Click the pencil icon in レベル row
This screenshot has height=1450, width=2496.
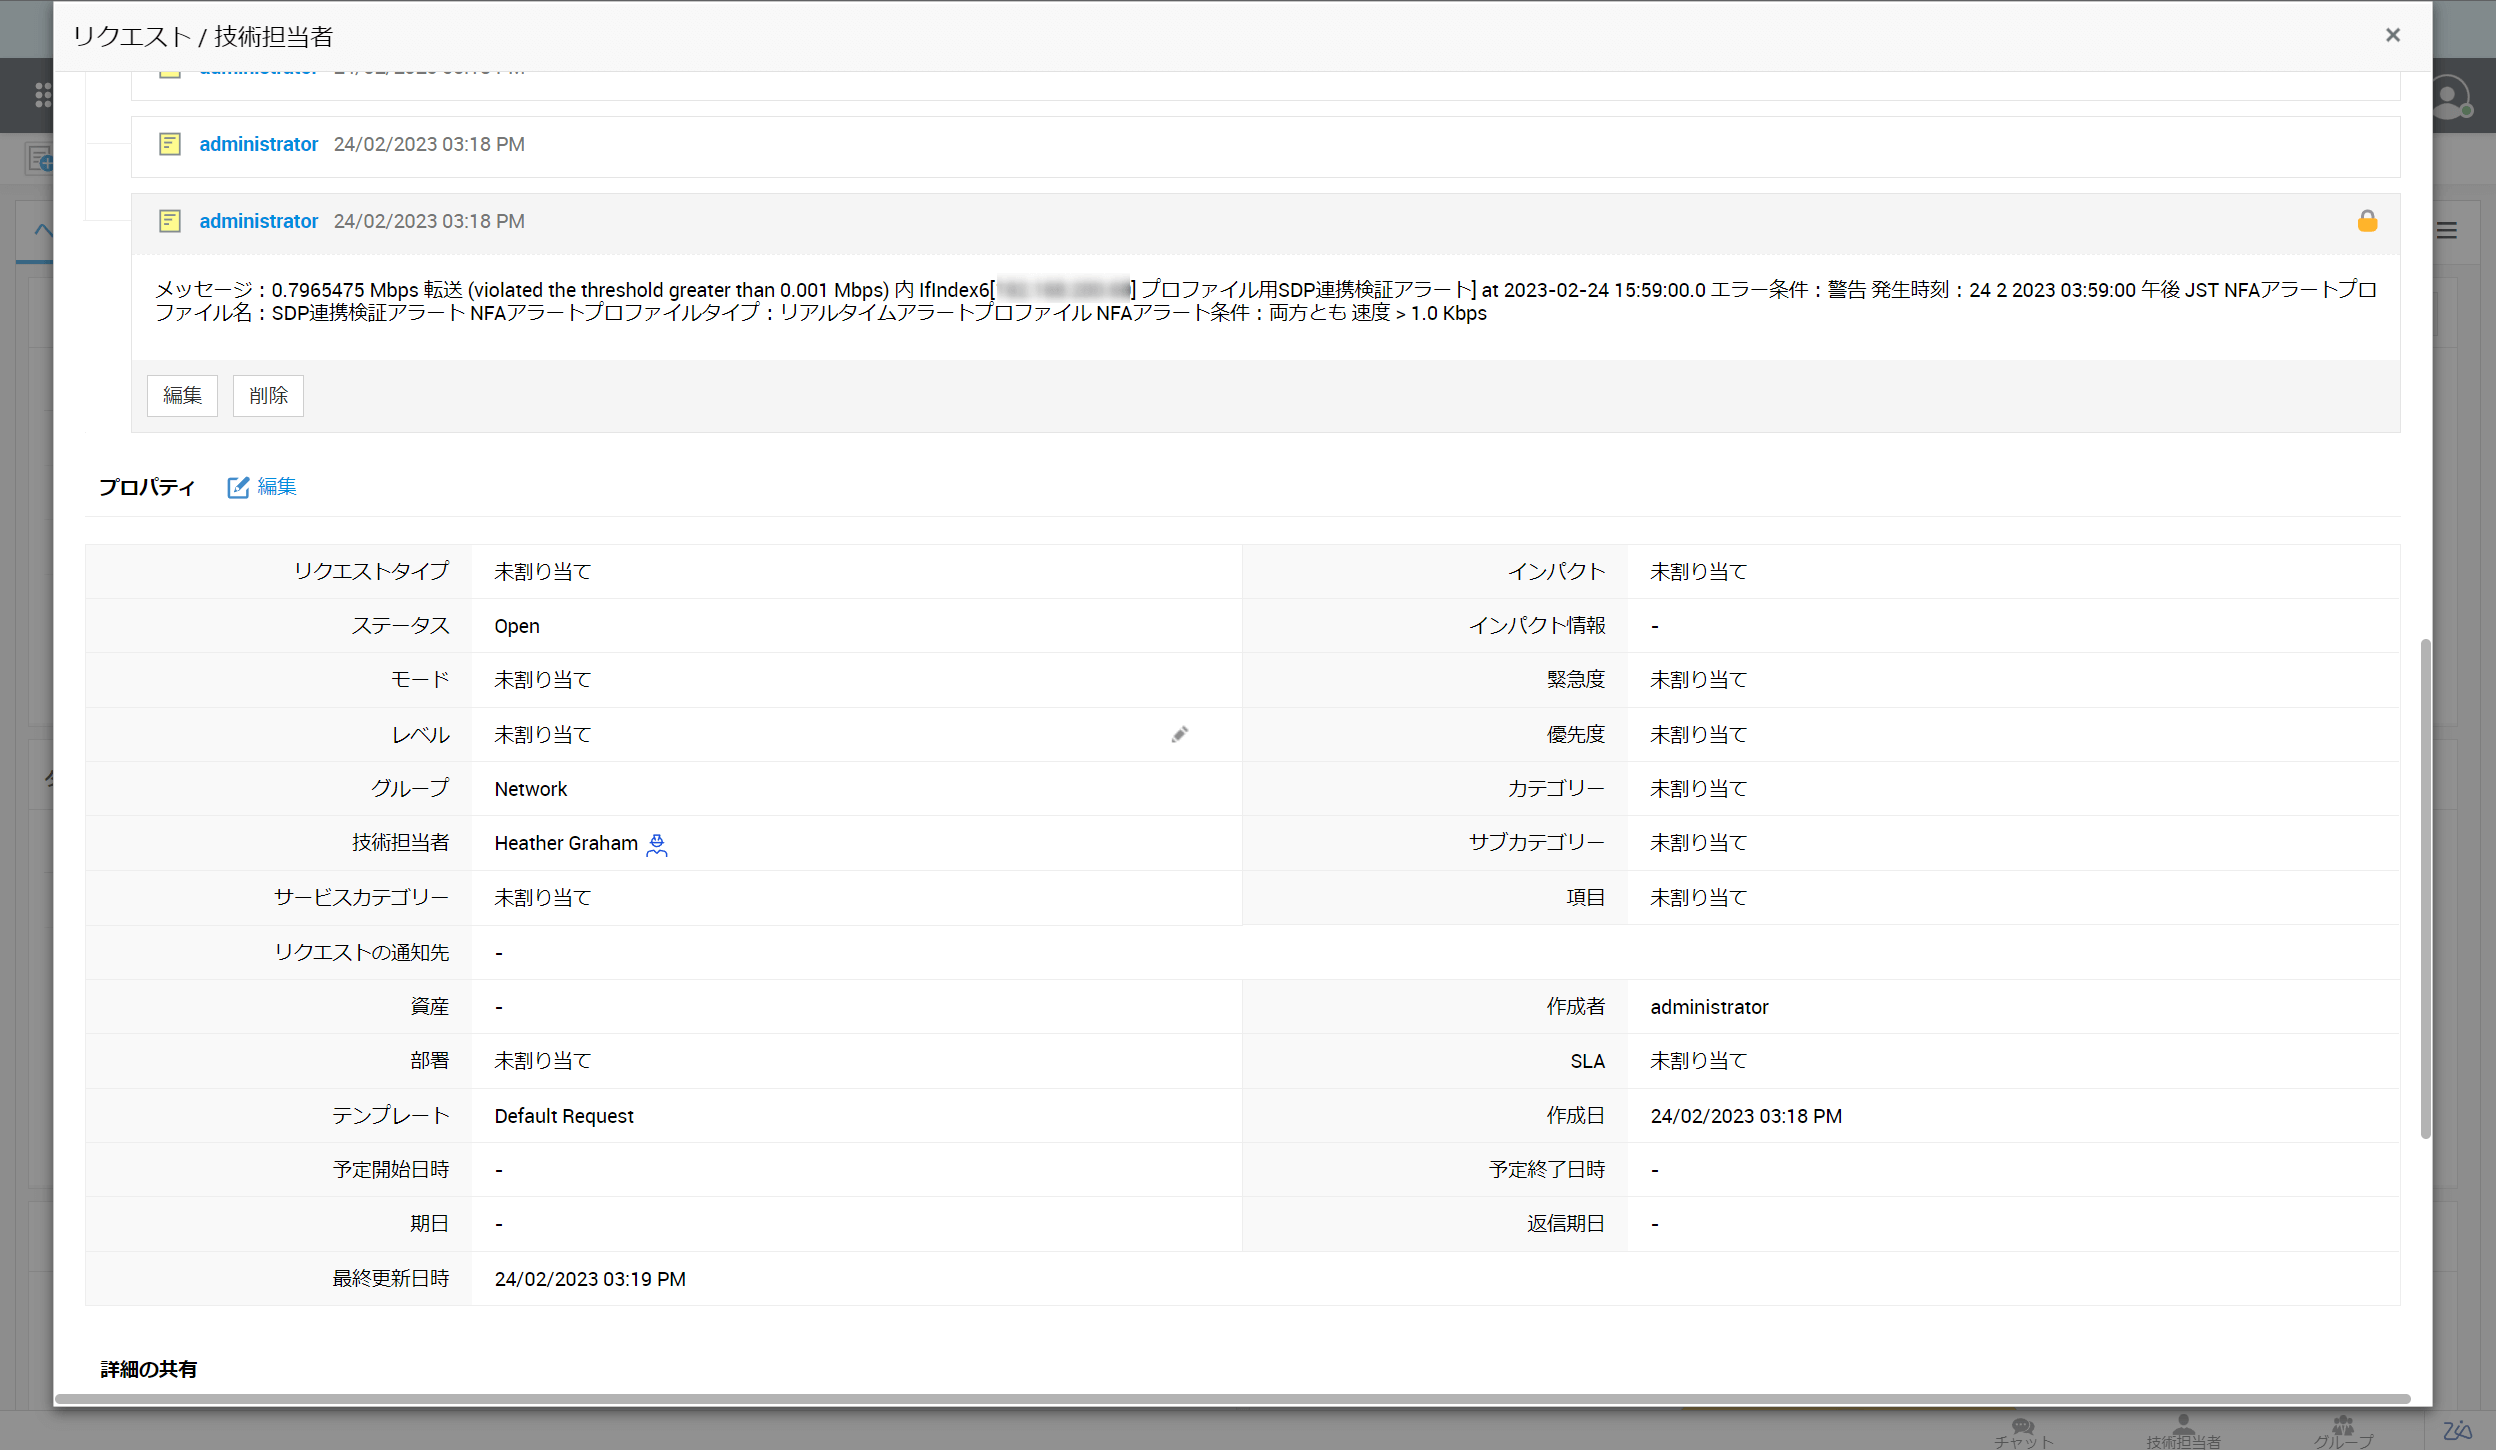click(1180, 735)
